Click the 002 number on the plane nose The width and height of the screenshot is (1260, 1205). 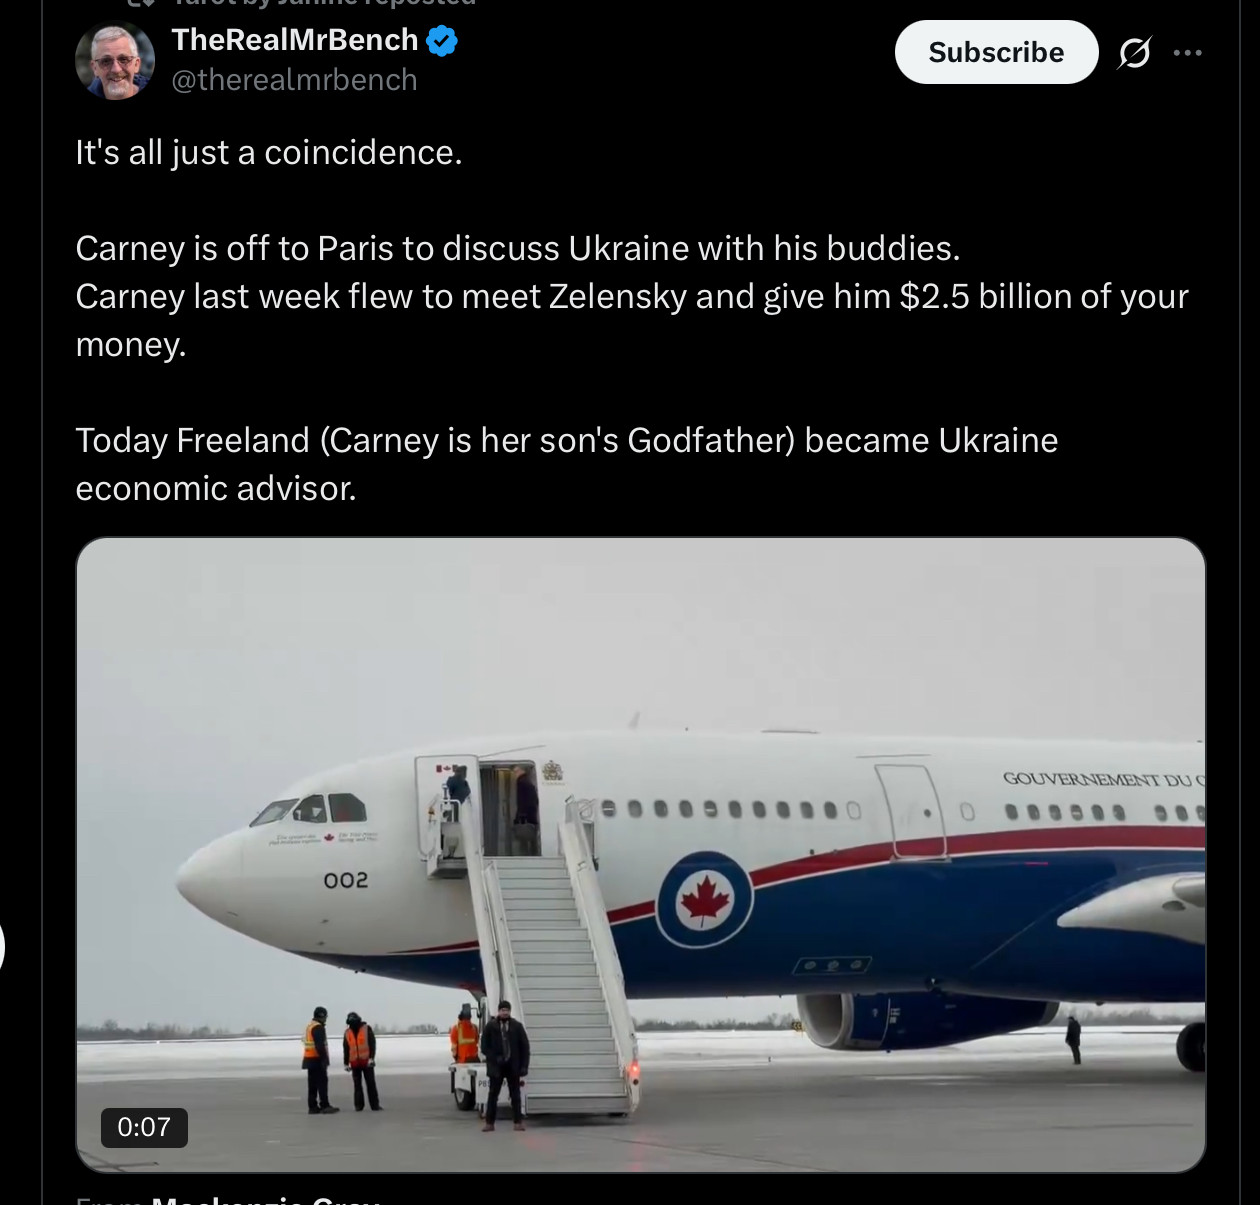point(346,880)
